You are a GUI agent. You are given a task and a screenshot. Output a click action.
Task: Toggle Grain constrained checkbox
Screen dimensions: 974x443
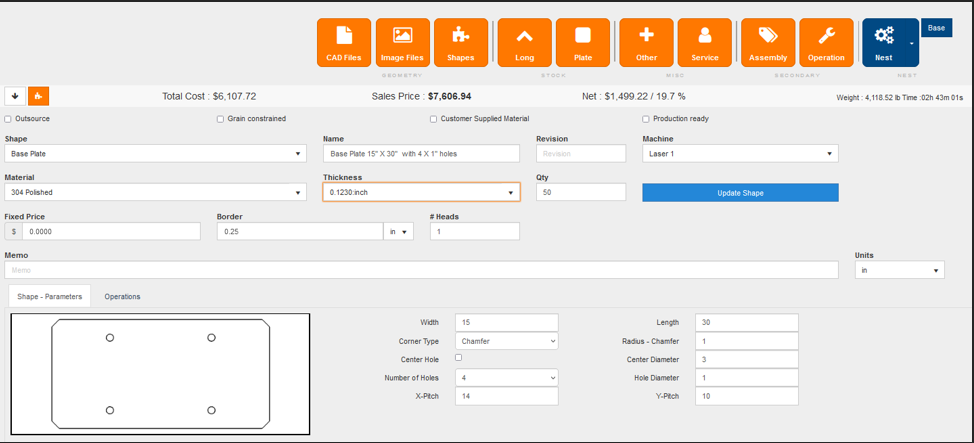click(x=220, y=119)
